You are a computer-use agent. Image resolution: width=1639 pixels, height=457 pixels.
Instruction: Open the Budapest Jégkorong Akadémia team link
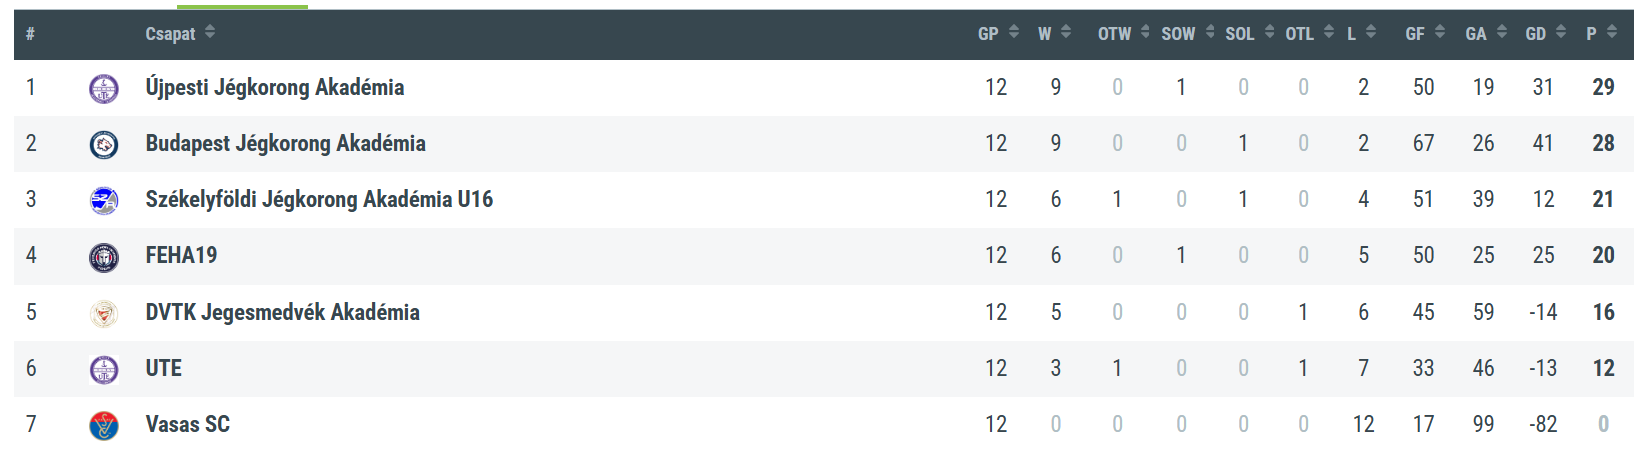coord(286,144)
